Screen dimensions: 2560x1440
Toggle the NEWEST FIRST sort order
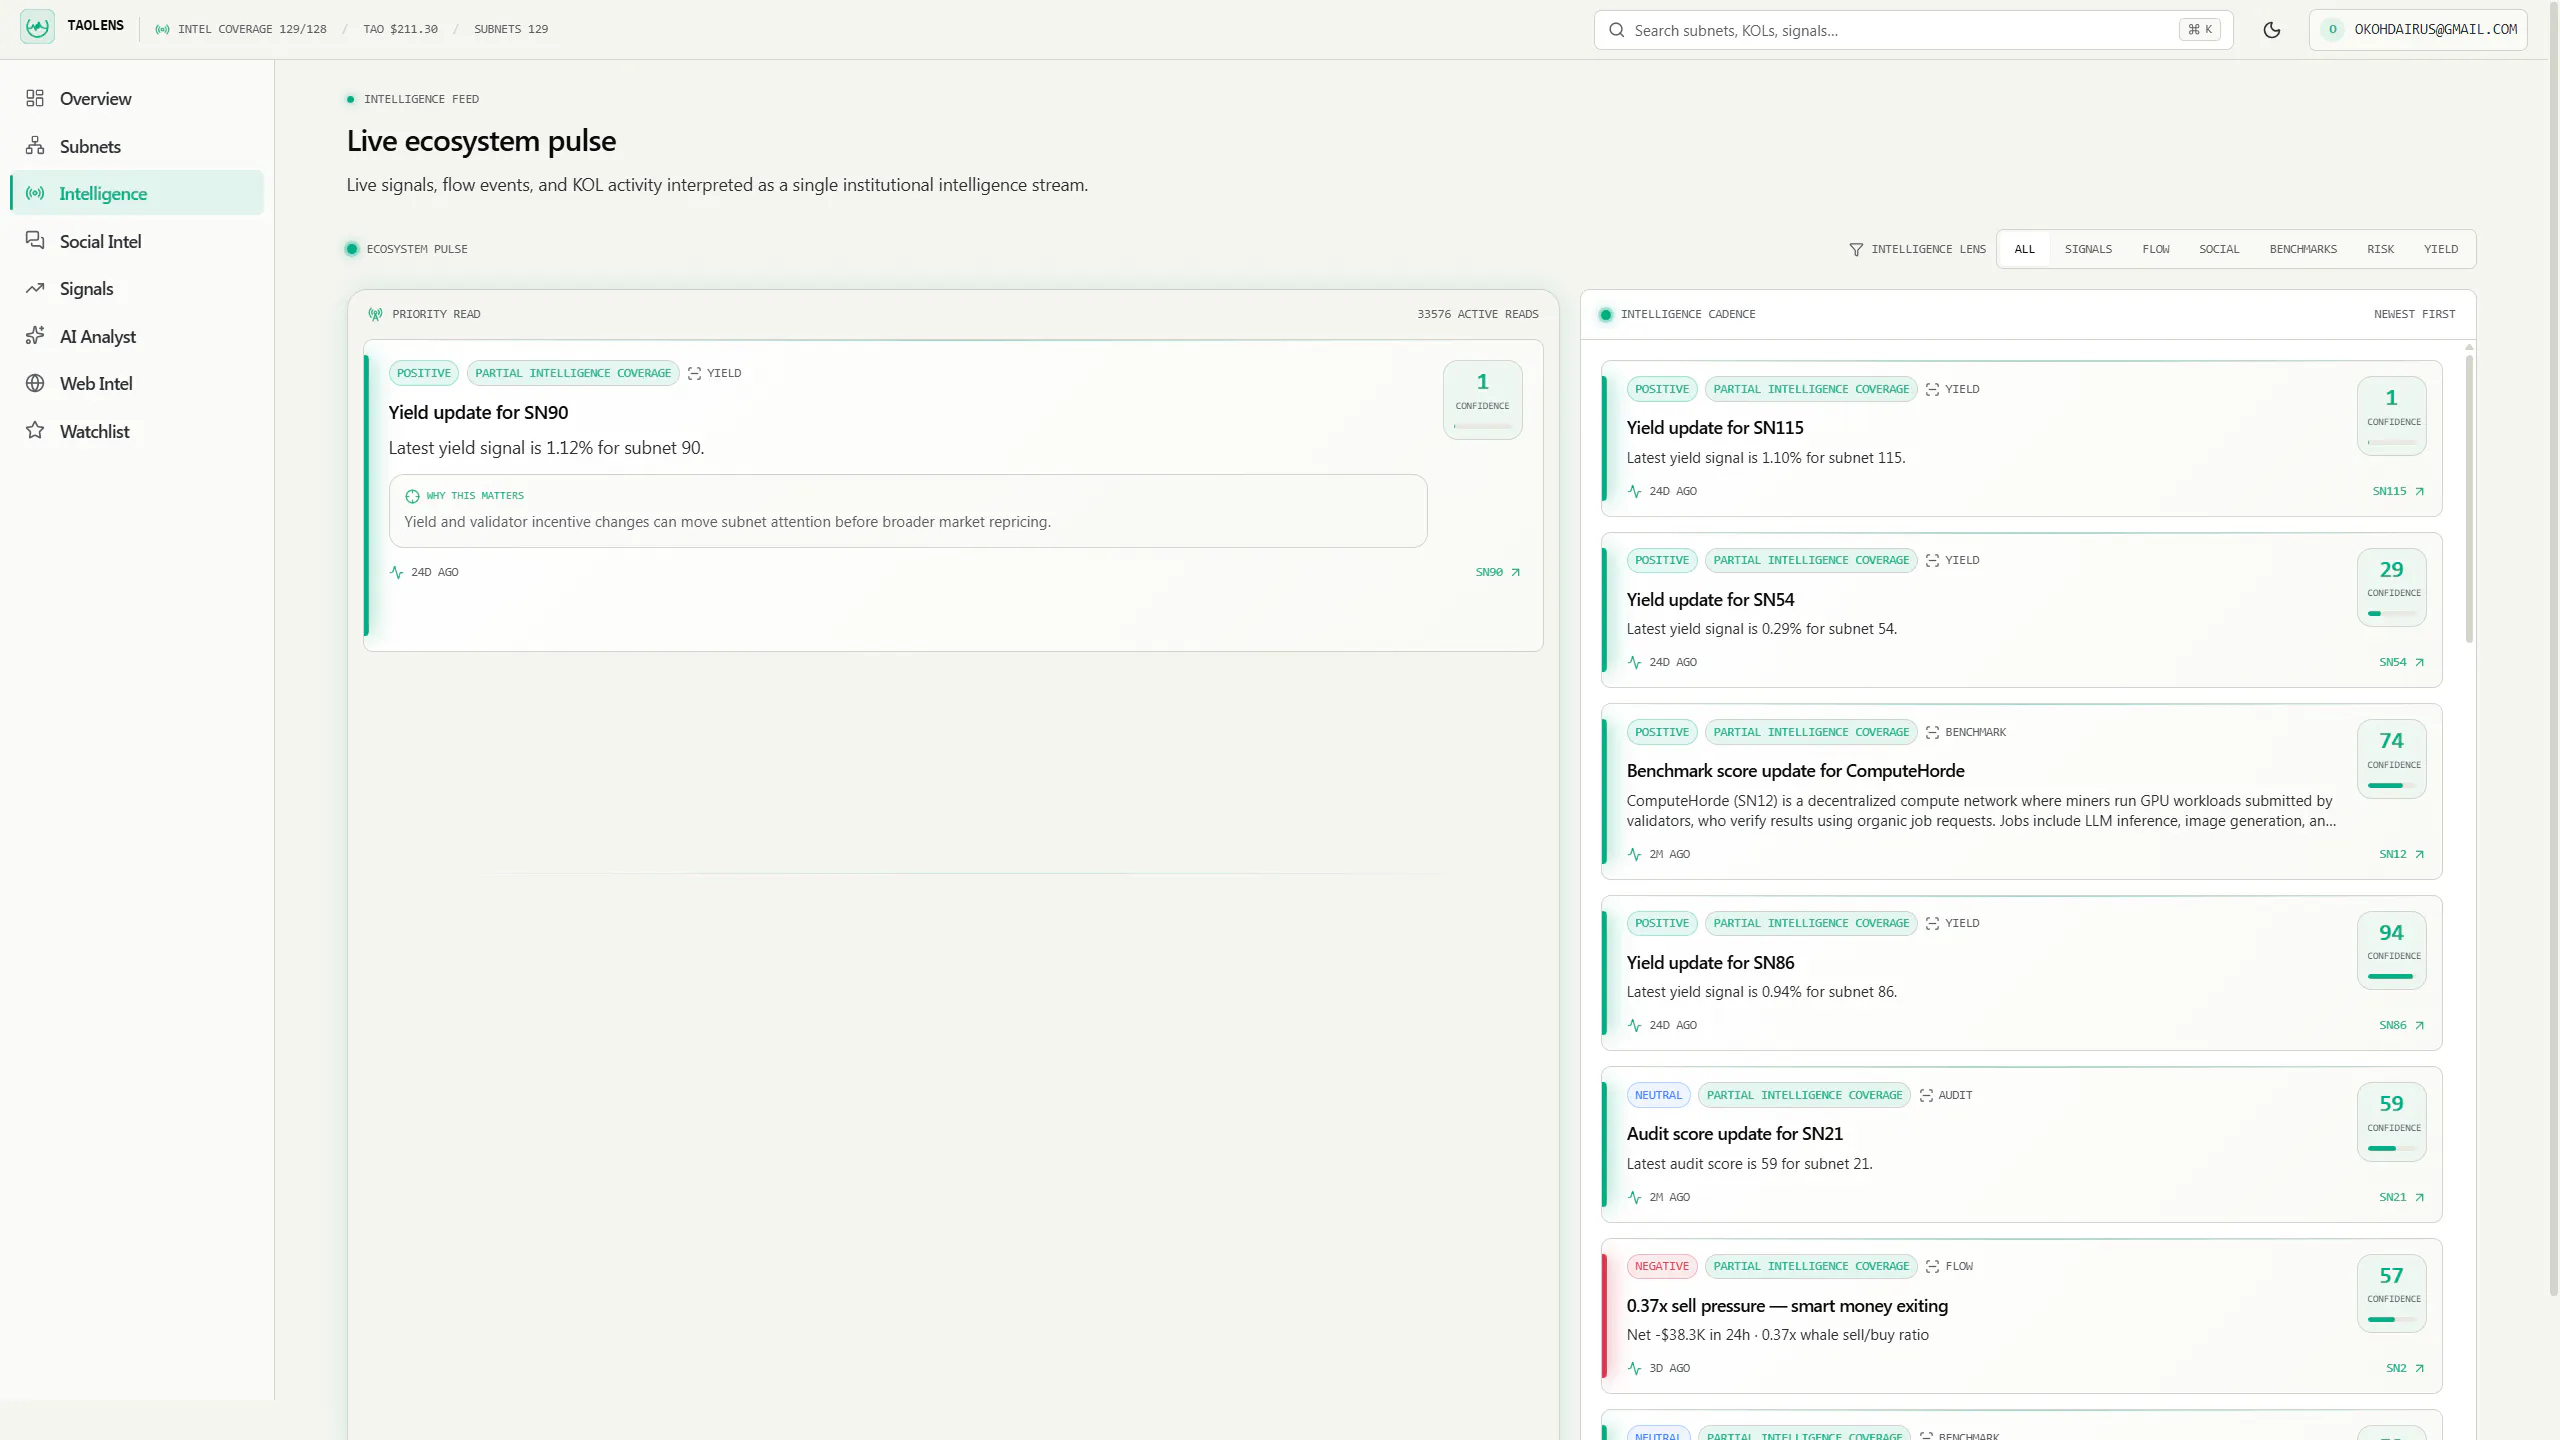coord(2414,314)
